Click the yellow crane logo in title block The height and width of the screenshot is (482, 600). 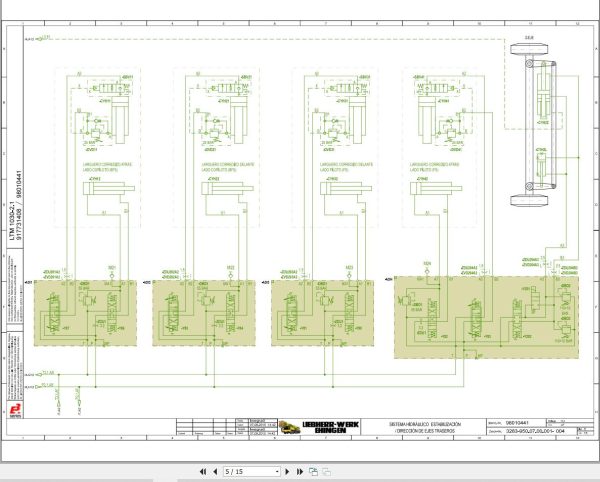(x=290, y=427)
